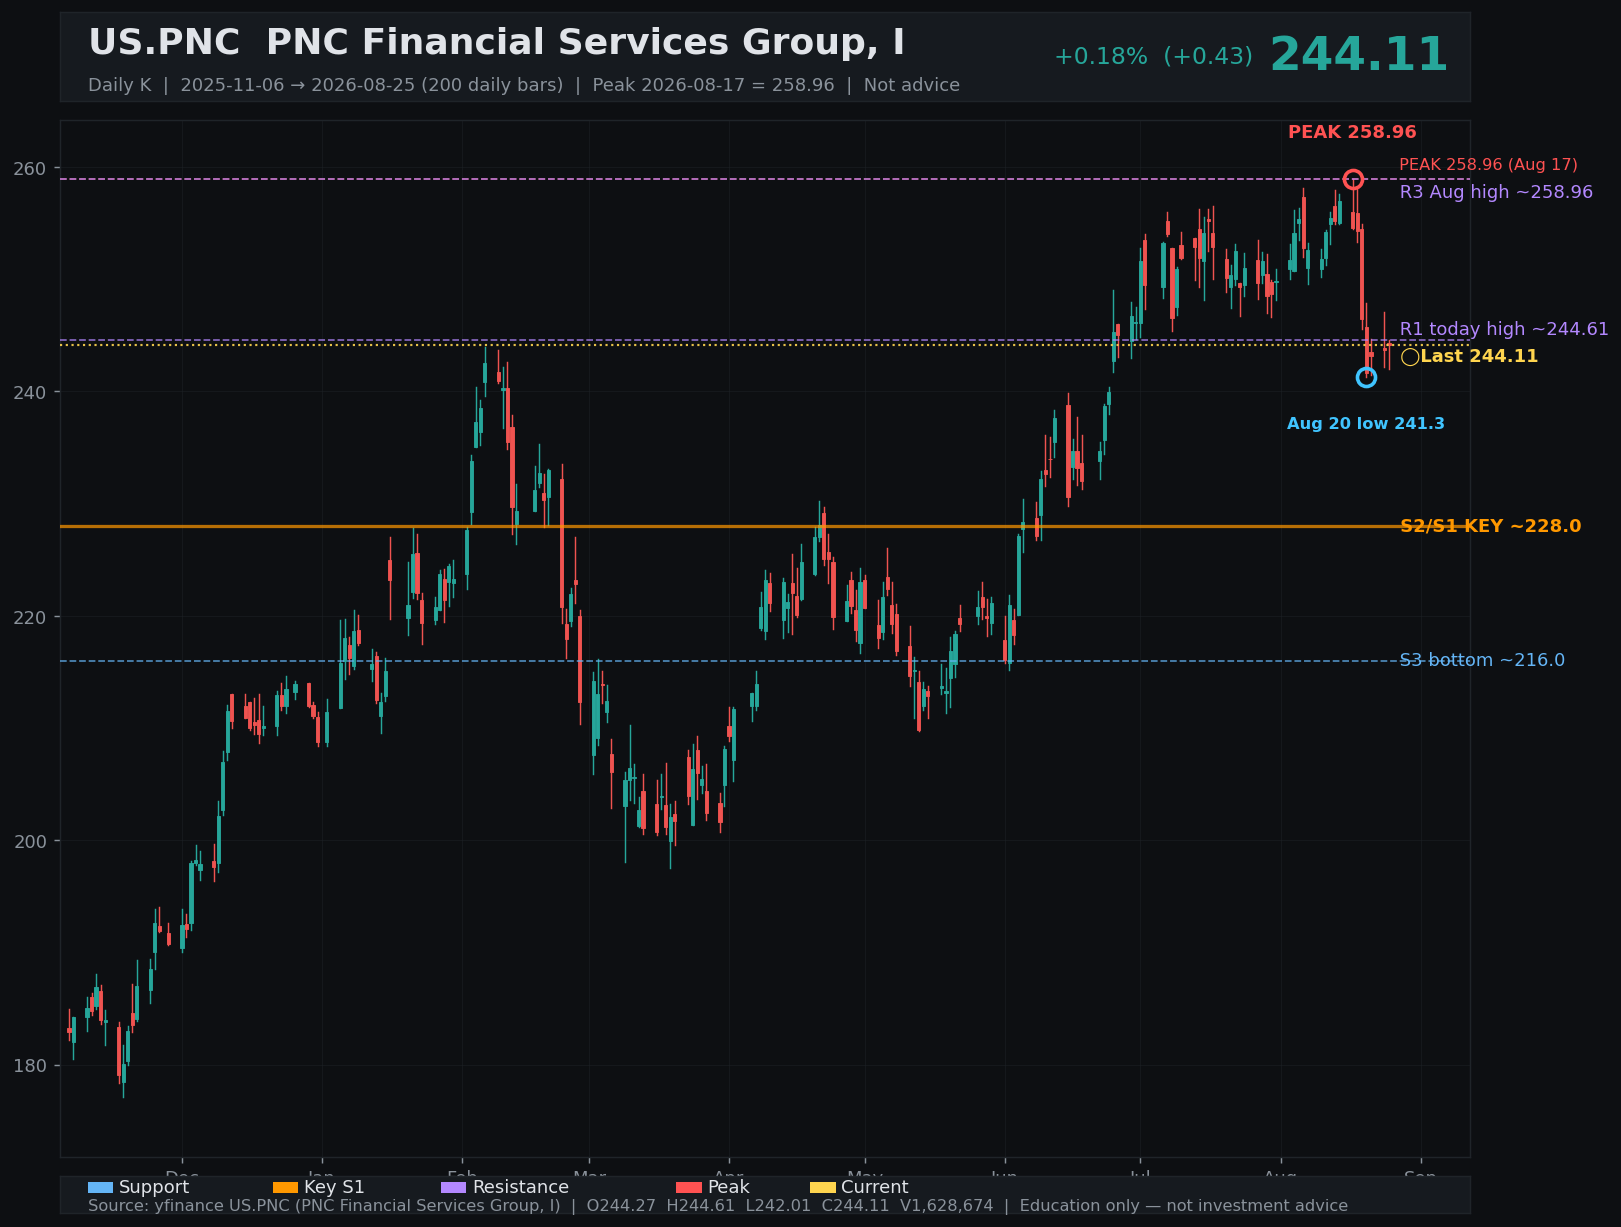Click the purple Resistance legend swatch
The height and width of the screenshot is (1227, 1621).
pos(454,1188)
